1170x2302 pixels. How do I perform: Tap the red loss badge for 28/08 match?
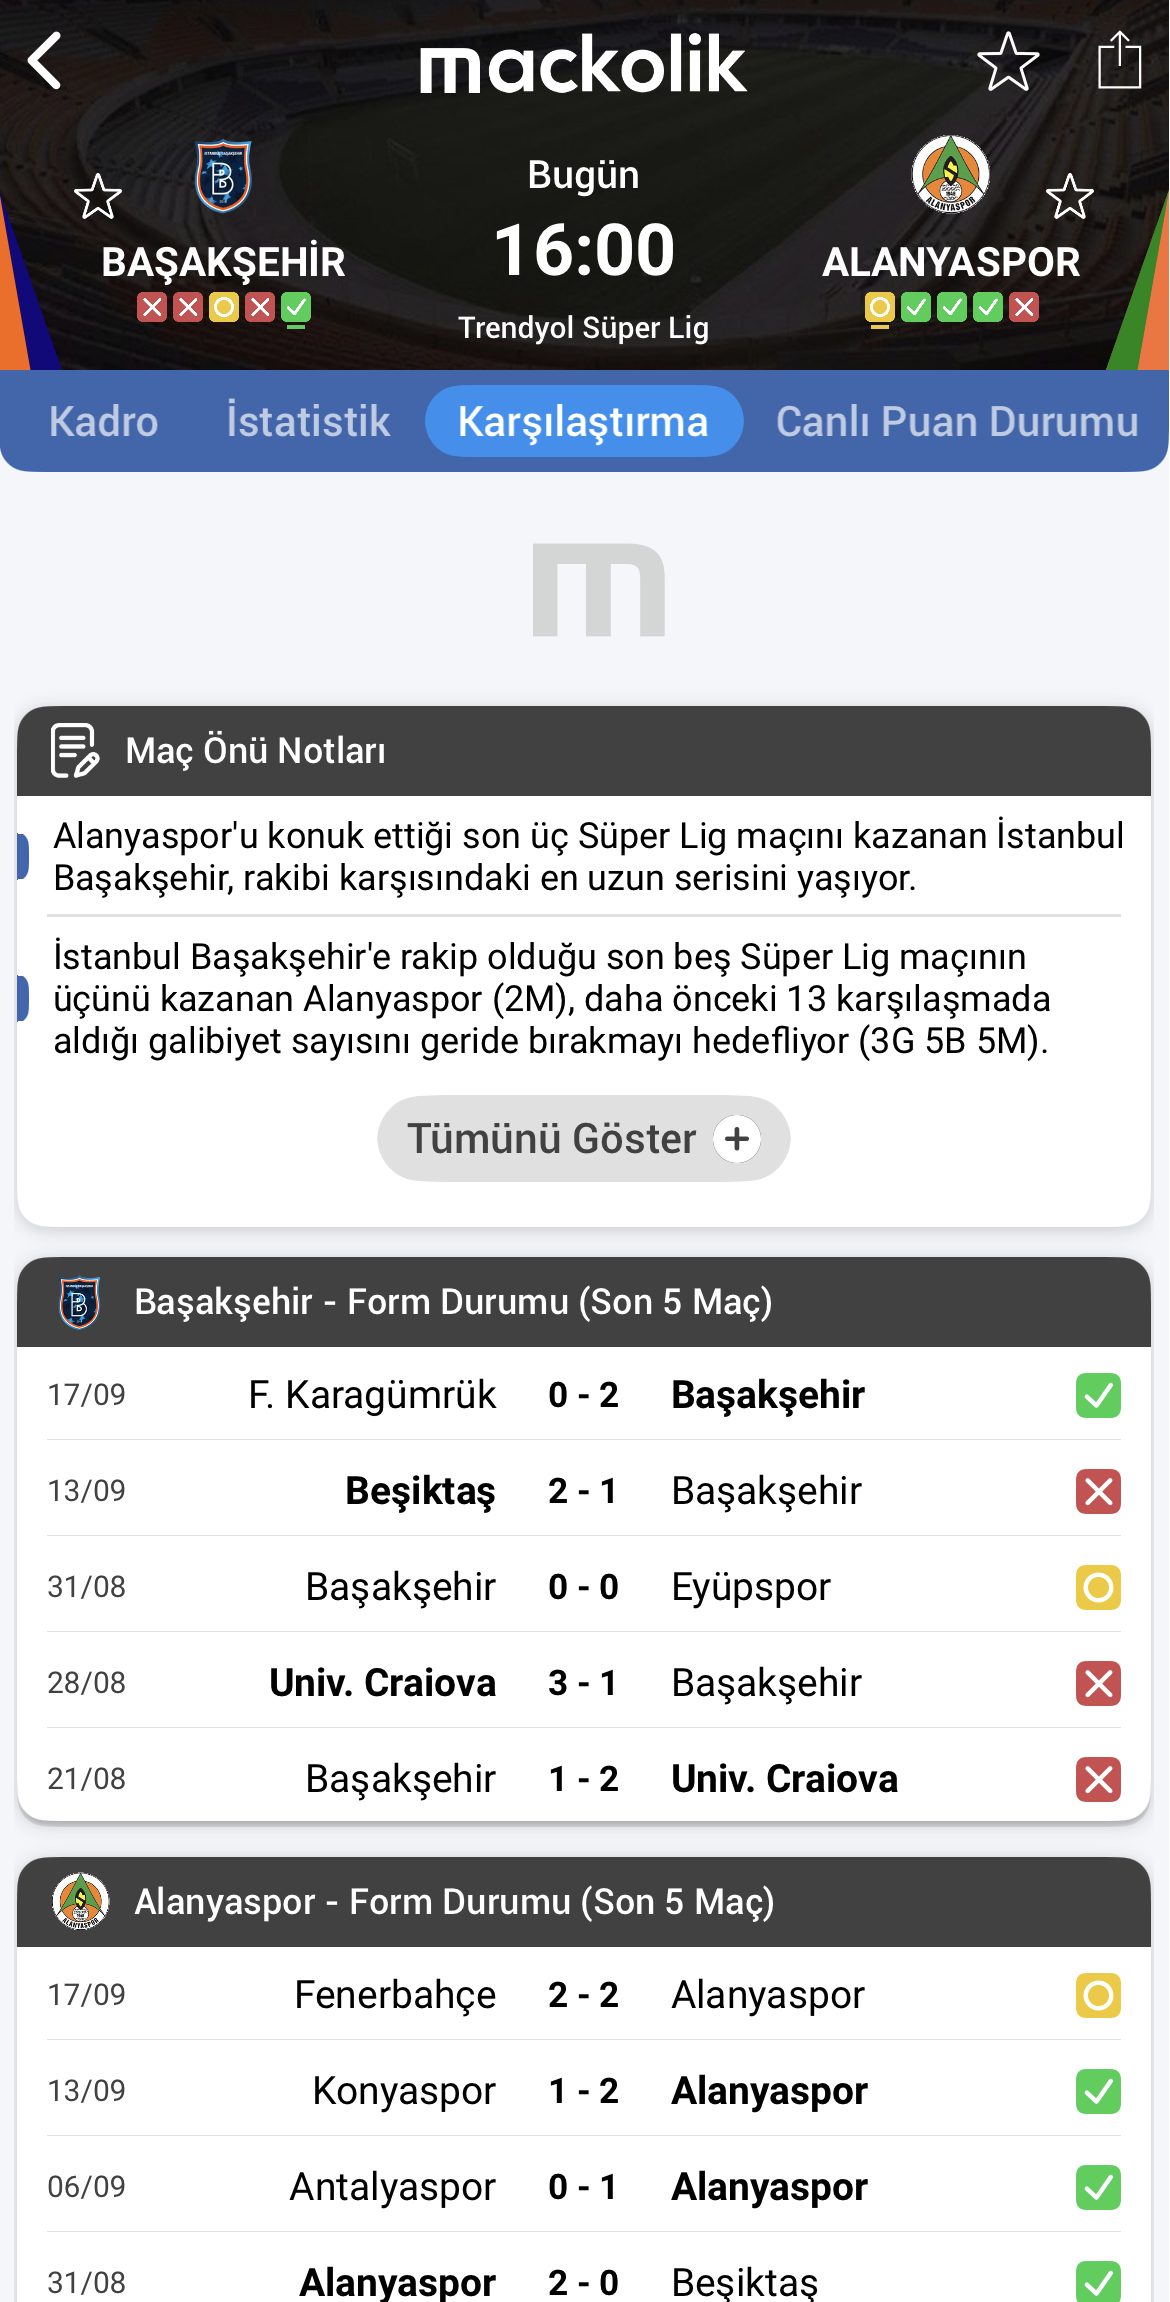pyautogui.click(x=1098, y=1683)
